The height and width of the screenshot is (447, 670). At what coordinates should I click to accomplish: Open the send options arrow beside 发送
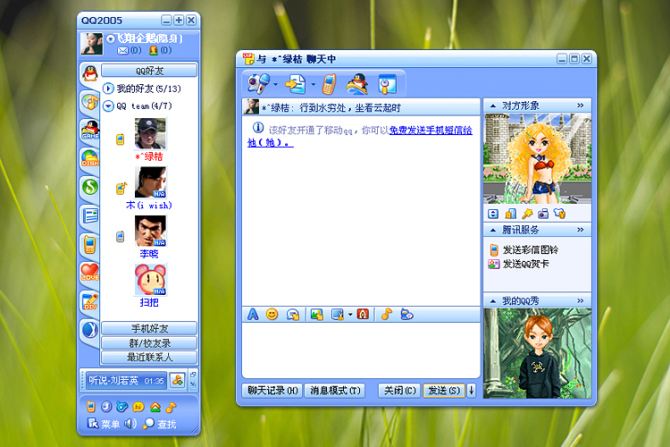[471, 391]
